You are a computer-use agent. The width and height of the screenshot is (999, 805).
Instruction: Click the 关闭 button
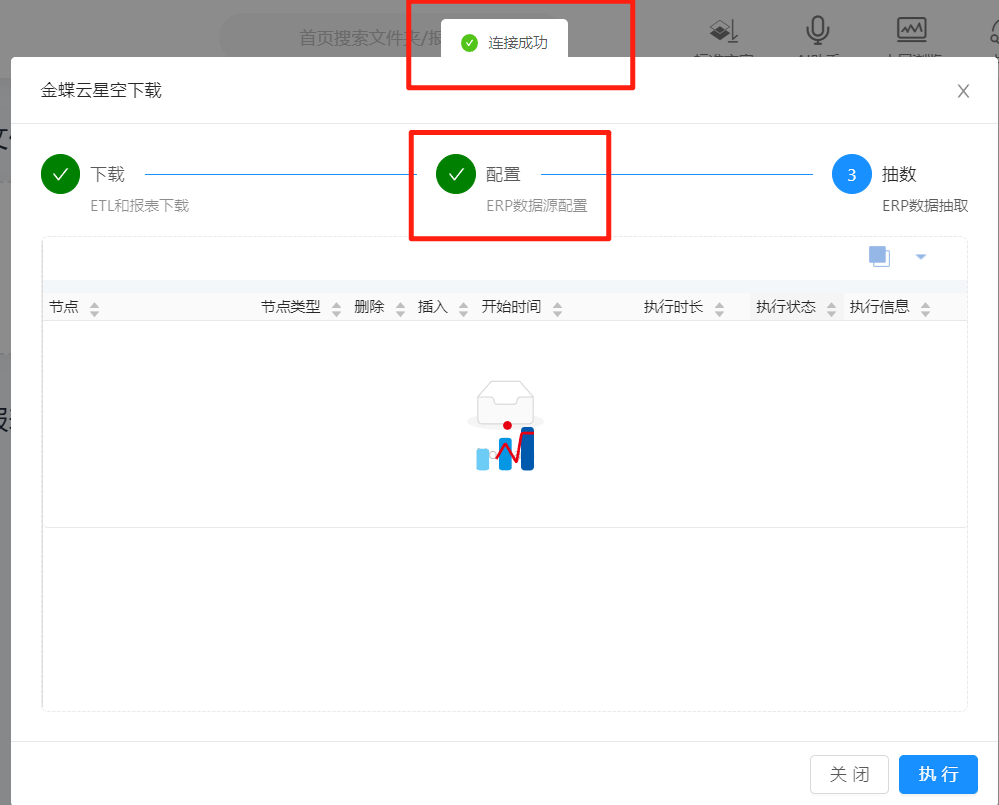[849, 774]
